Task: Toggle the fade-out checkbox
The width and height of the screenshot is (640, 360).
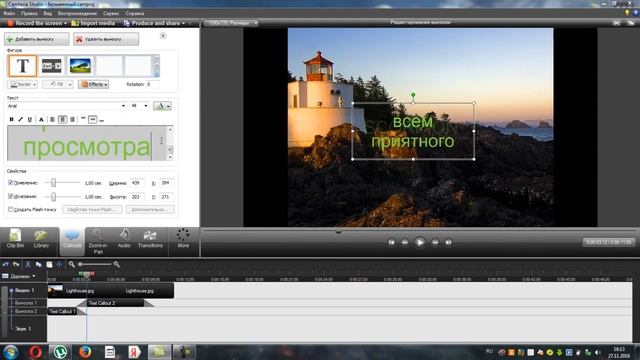Action: 11,196
